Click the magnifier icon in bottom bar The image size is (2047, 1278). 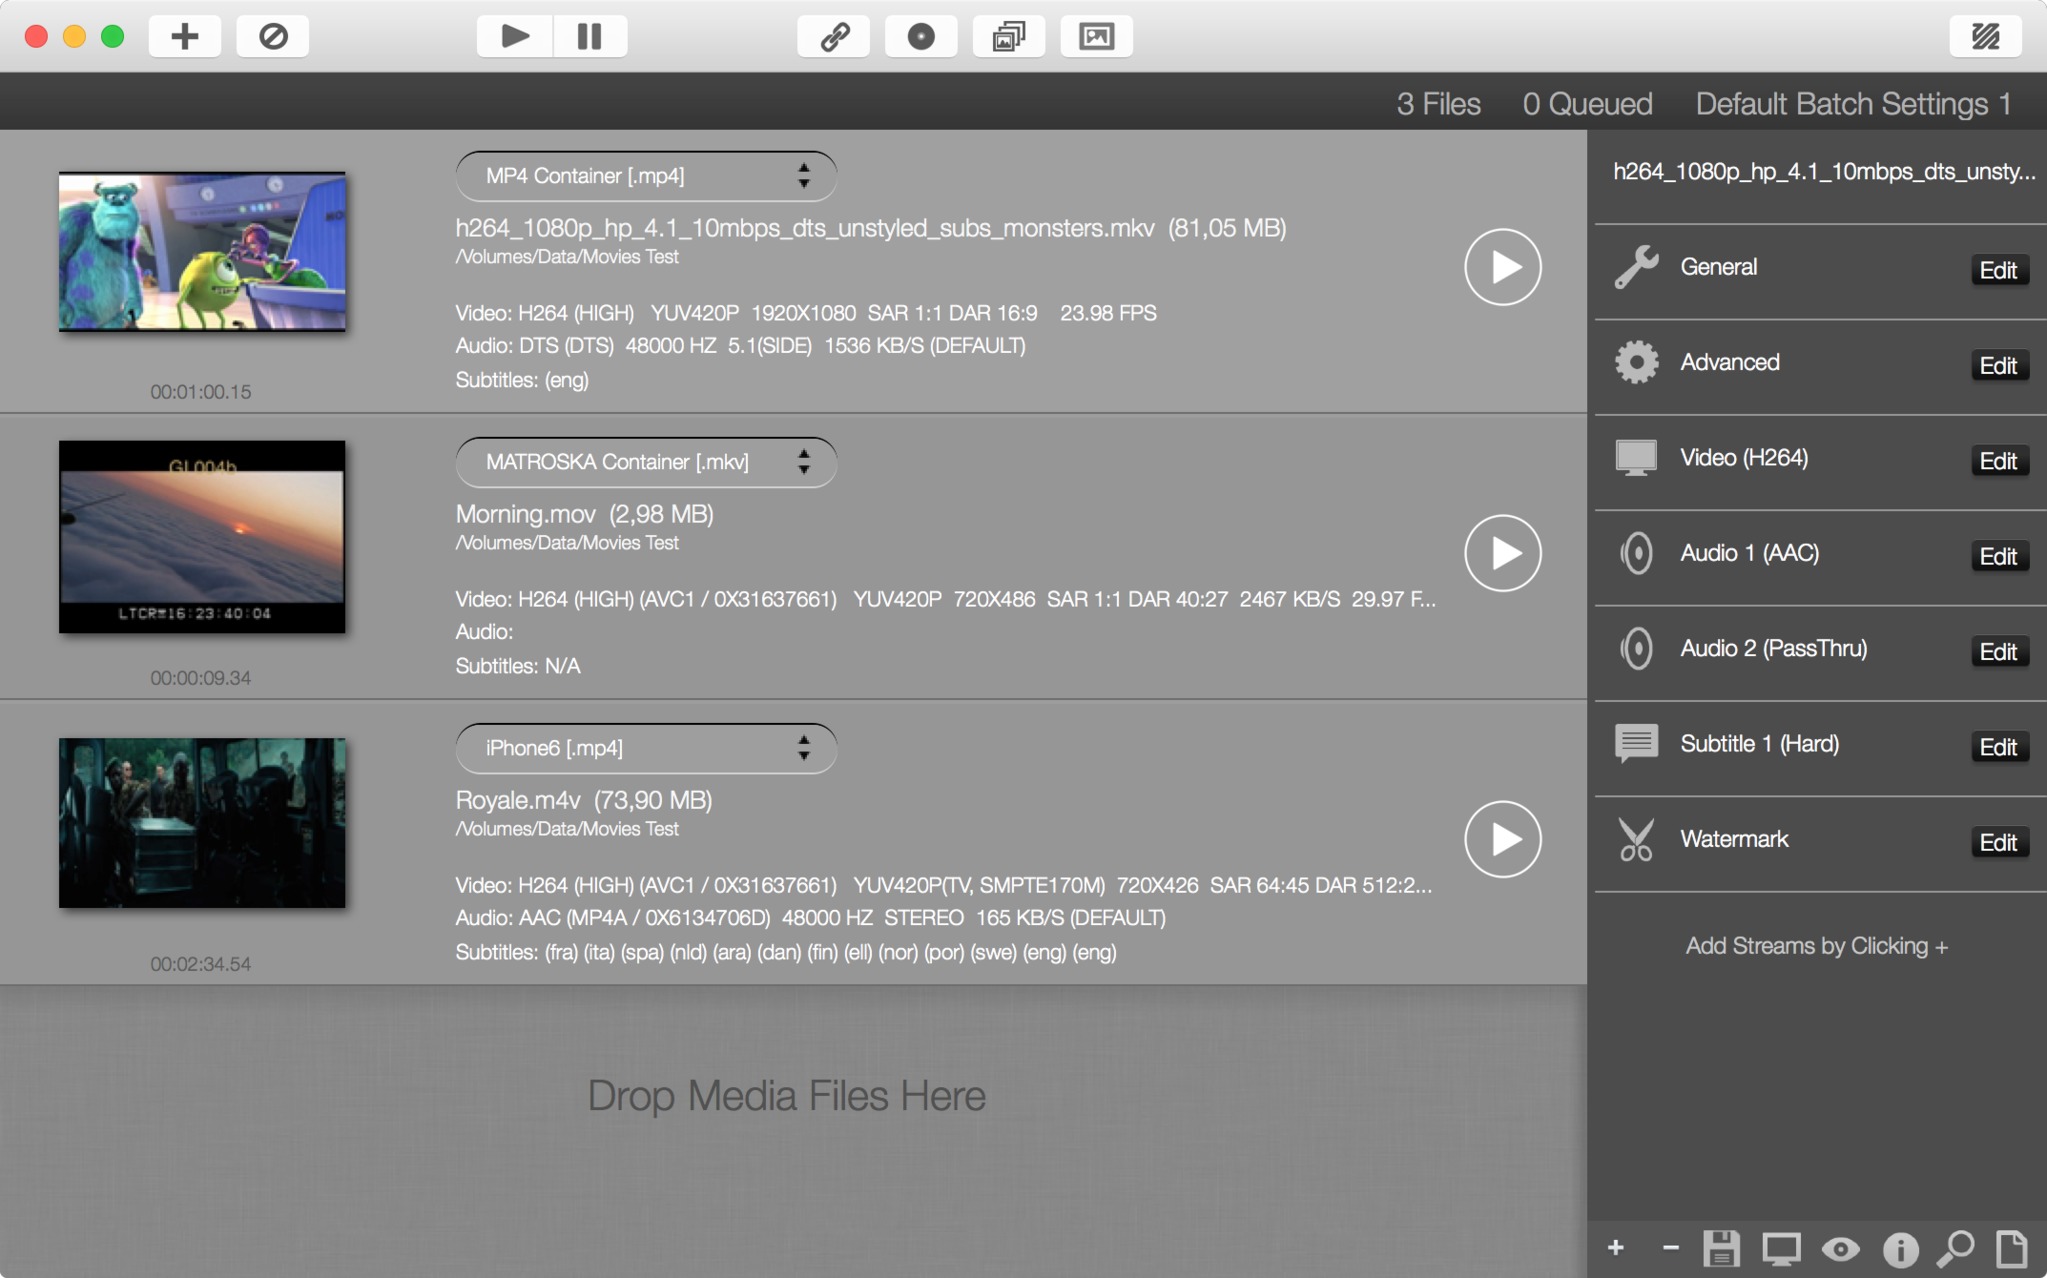(x=1955, y=1248)
